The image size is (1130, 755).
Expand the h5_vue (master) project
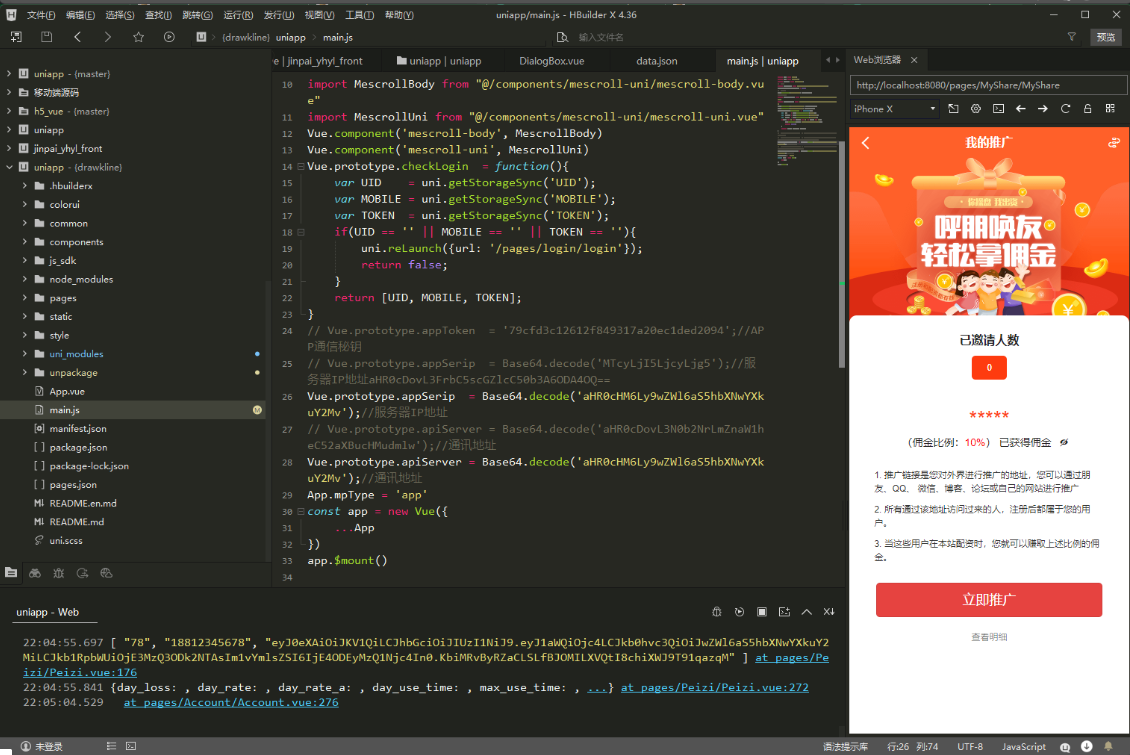[9, 111]
